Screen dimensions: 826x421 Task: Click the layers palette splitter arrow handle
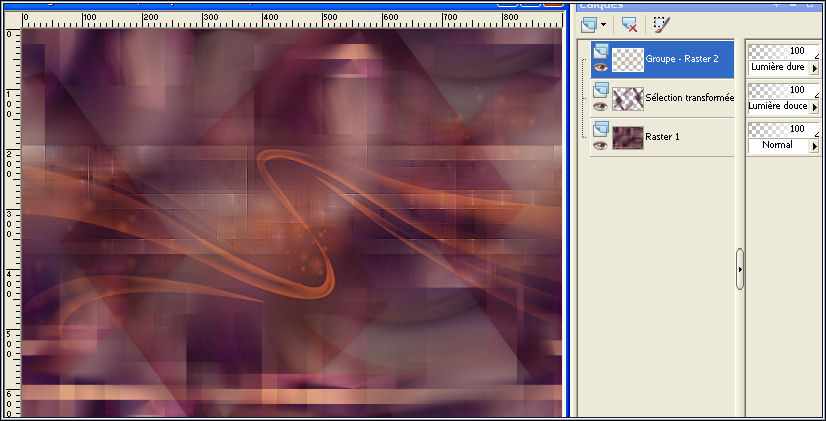click(740, 269)
